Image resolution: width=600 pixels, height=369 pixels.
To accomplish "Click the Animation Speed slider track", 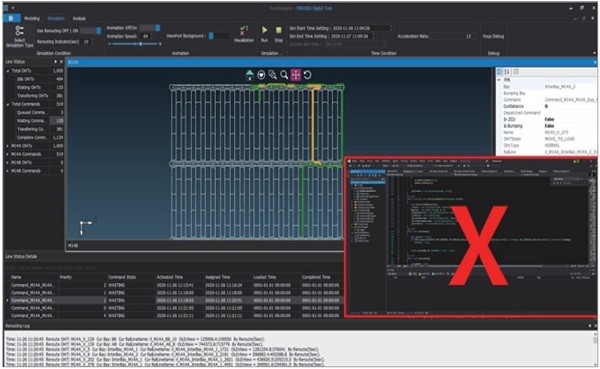I will (134, 44).
